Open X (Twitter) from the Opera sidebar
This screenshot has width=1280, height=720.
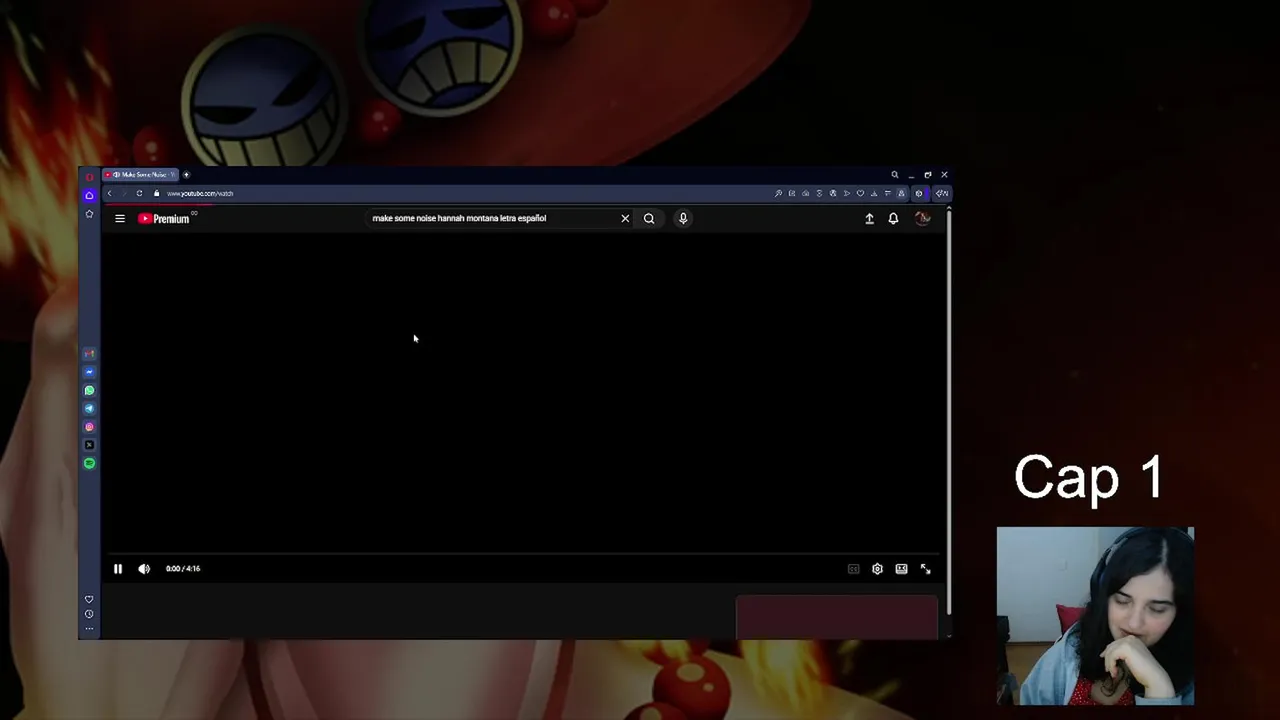click(x=89, y=445)
